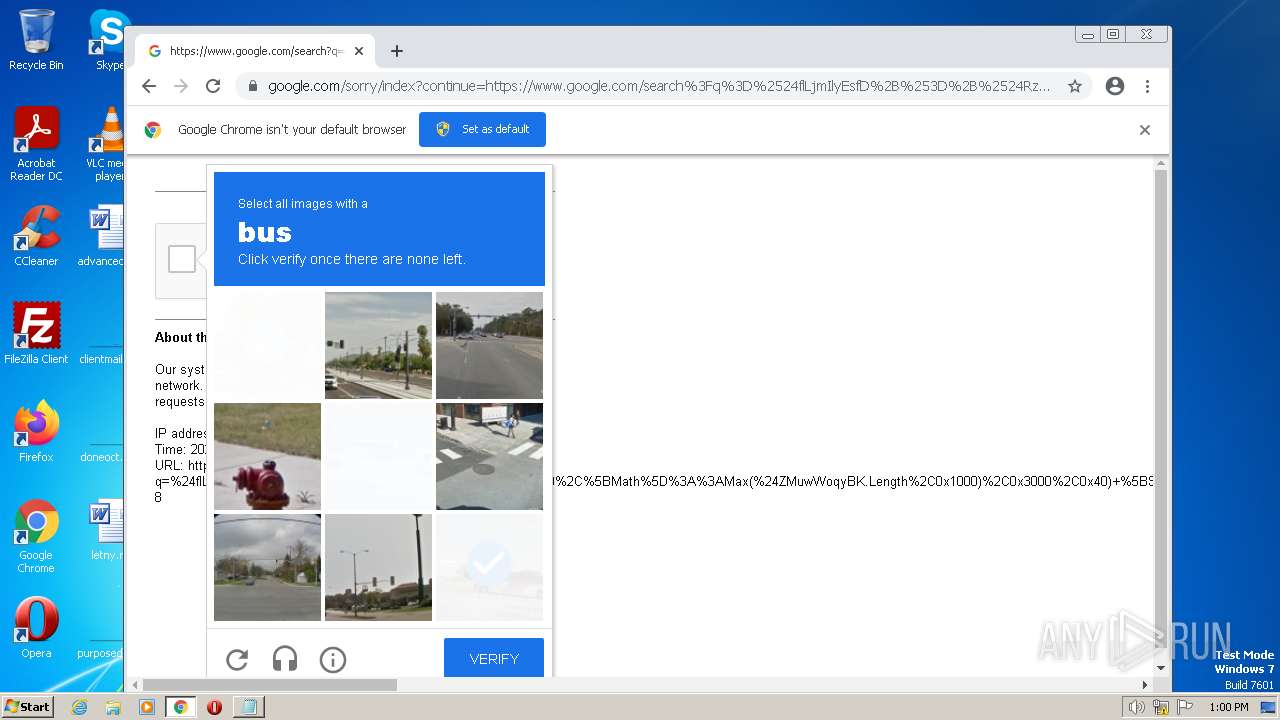Reload the current page
The image size is (1280, 720).
click(213, 86)
